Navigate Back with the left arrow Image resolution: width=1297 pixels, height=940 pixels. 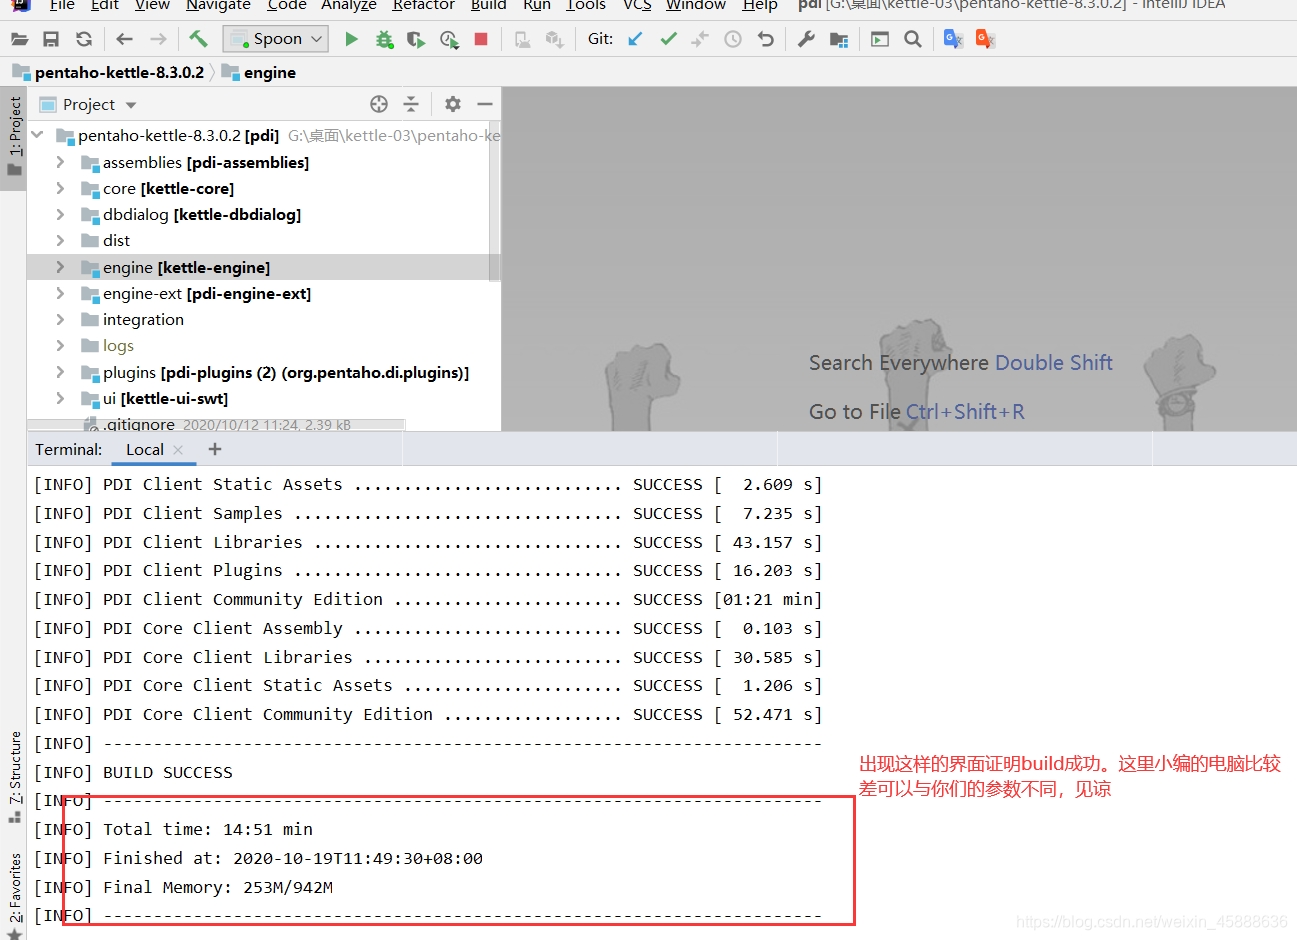click(x=124, y=39)
